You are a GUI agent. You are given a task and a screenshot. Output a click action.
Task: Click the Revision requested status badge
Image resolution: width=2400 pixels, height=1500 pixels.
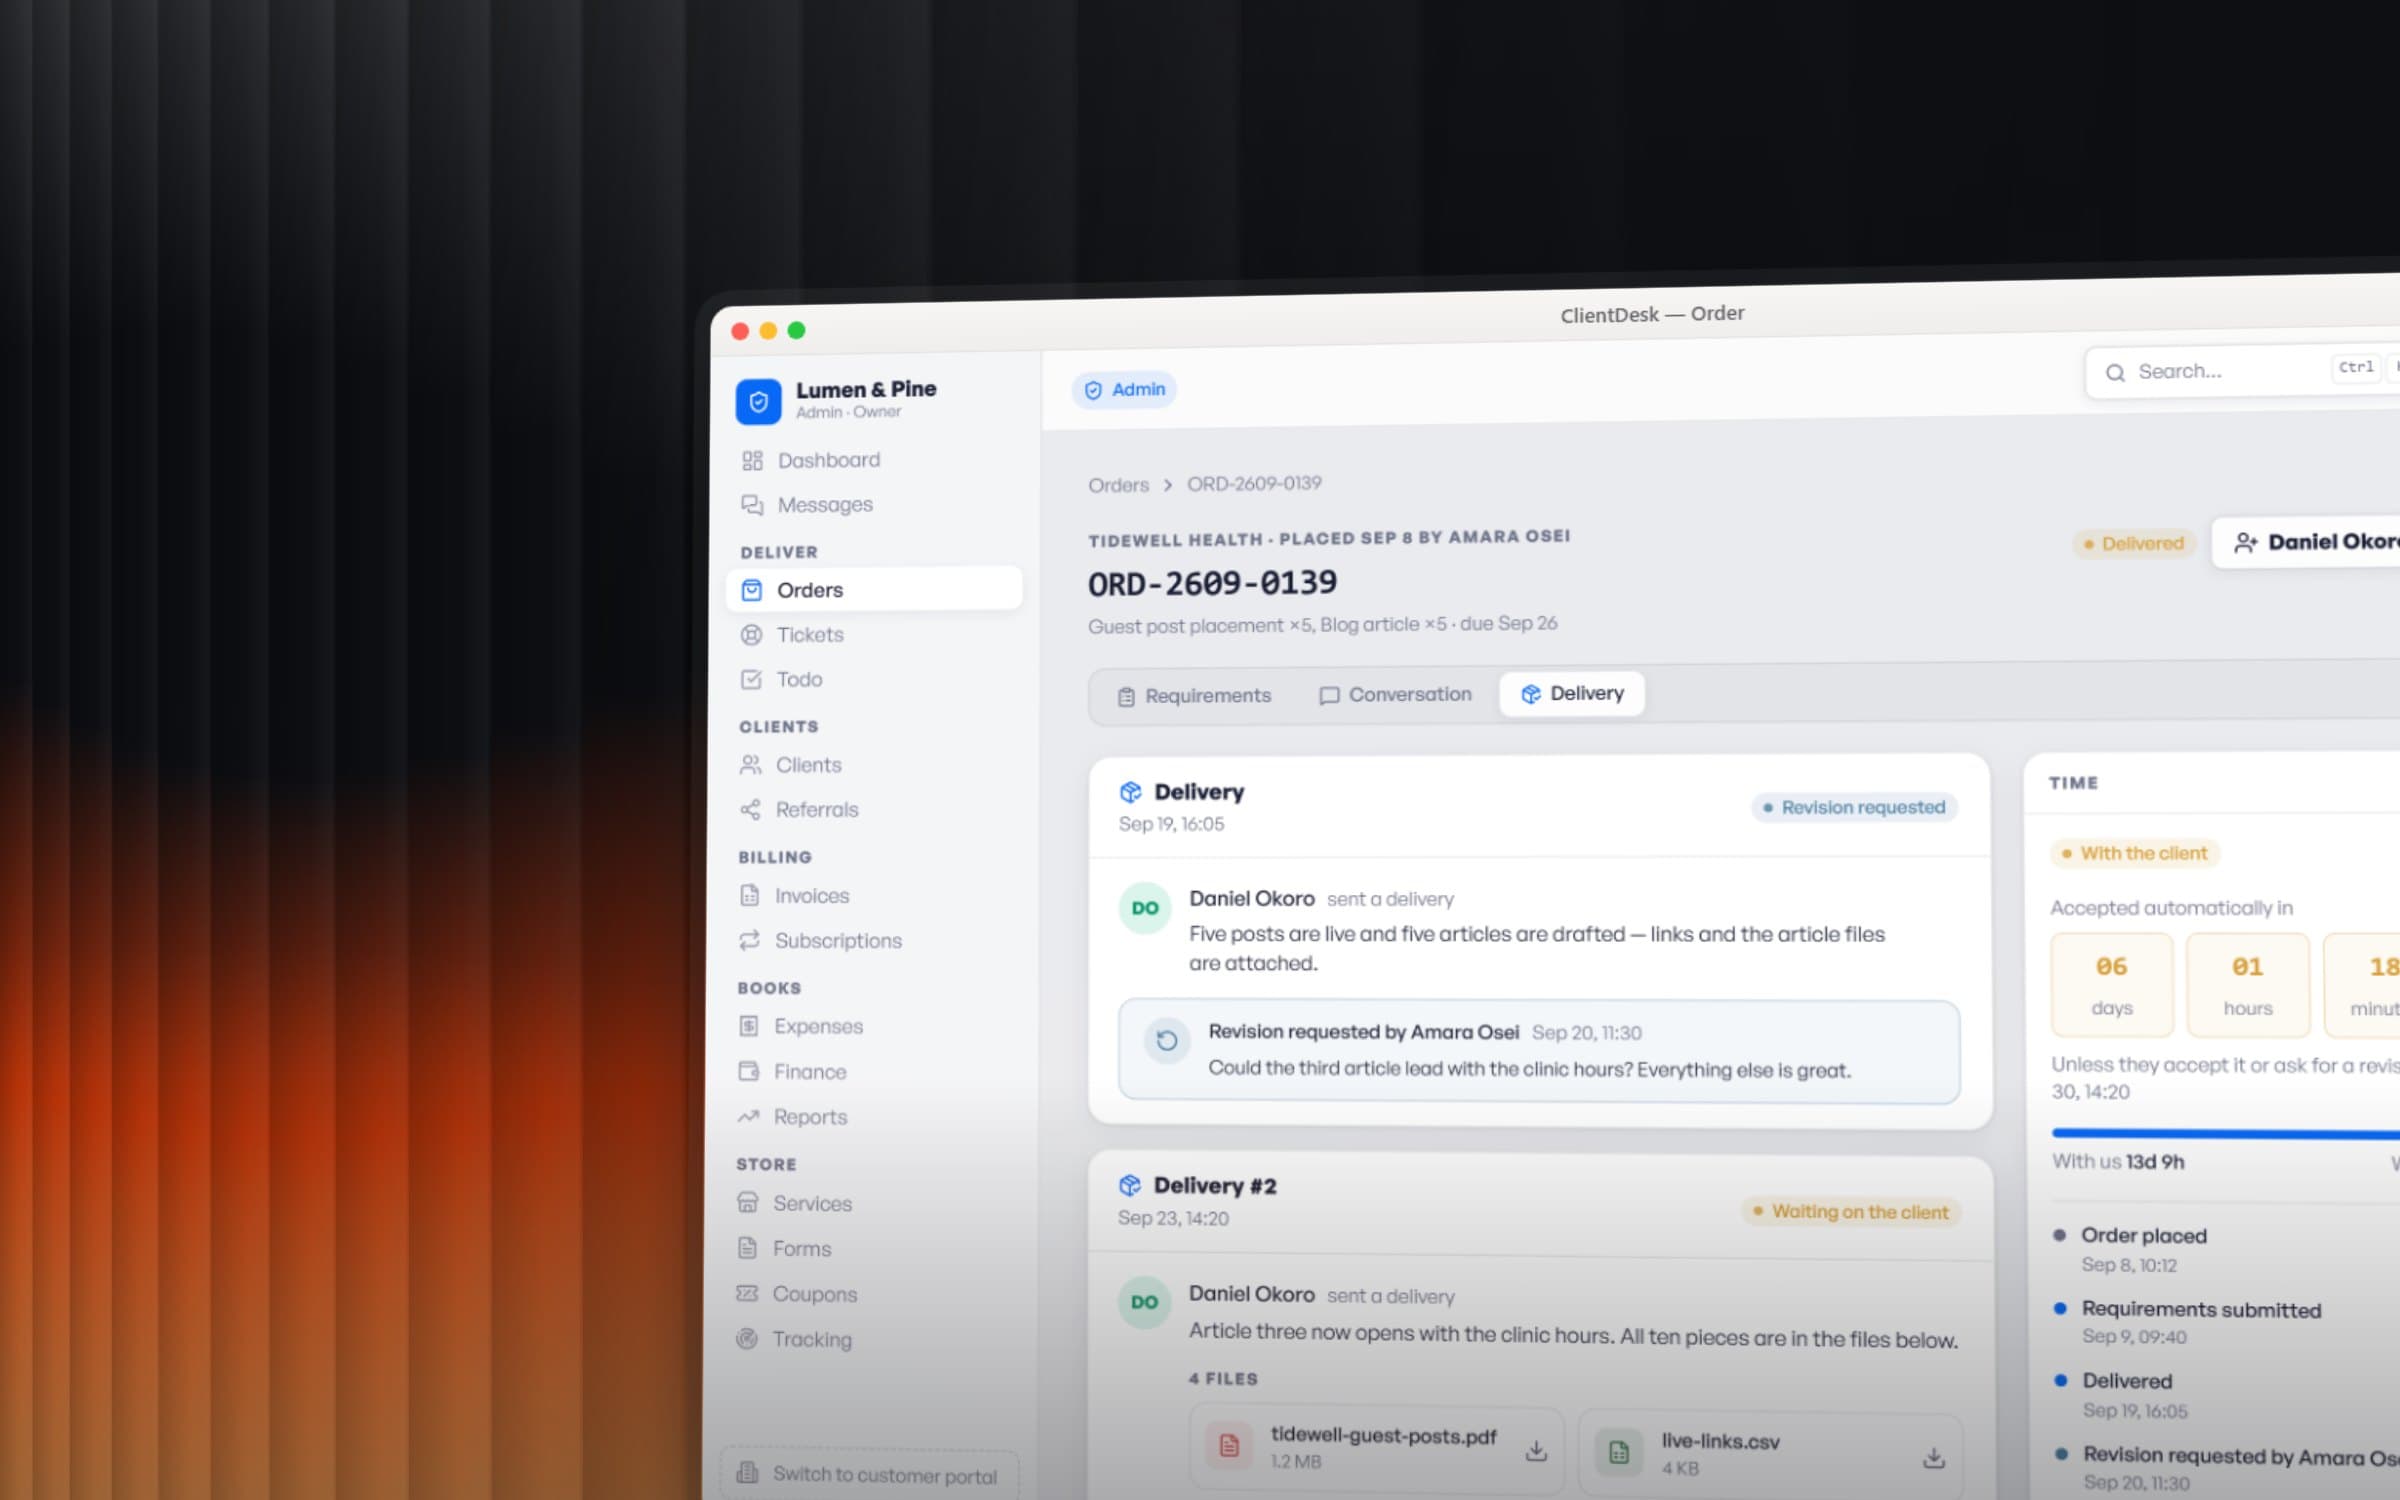pyautogui.click(x=1854, y=807)
